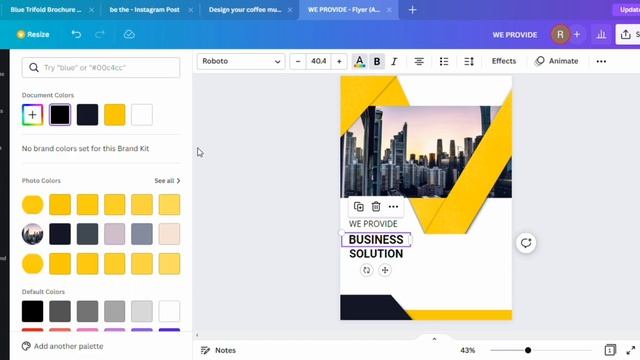The height and width of the screenshot is (360, 640).
Task: Open line spacing options
Action: point(469,62)
